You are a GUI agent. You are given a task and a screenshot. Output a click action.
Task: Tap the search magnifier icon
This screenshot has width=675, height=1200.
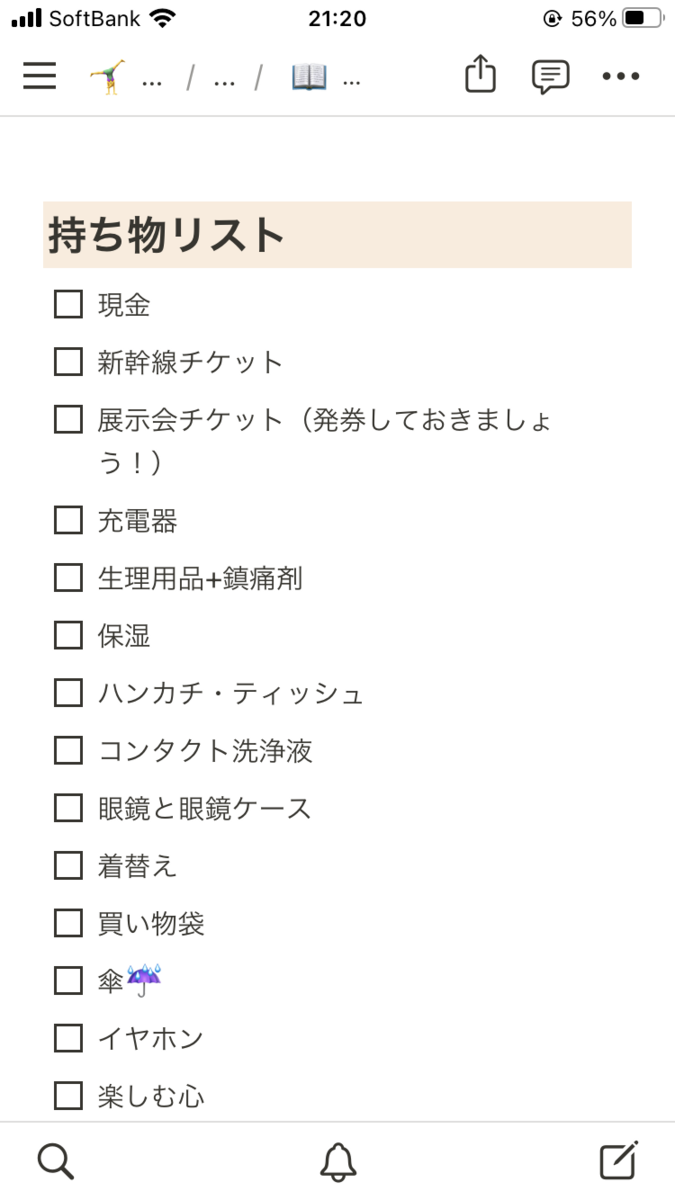click(x=55, y=1161)
